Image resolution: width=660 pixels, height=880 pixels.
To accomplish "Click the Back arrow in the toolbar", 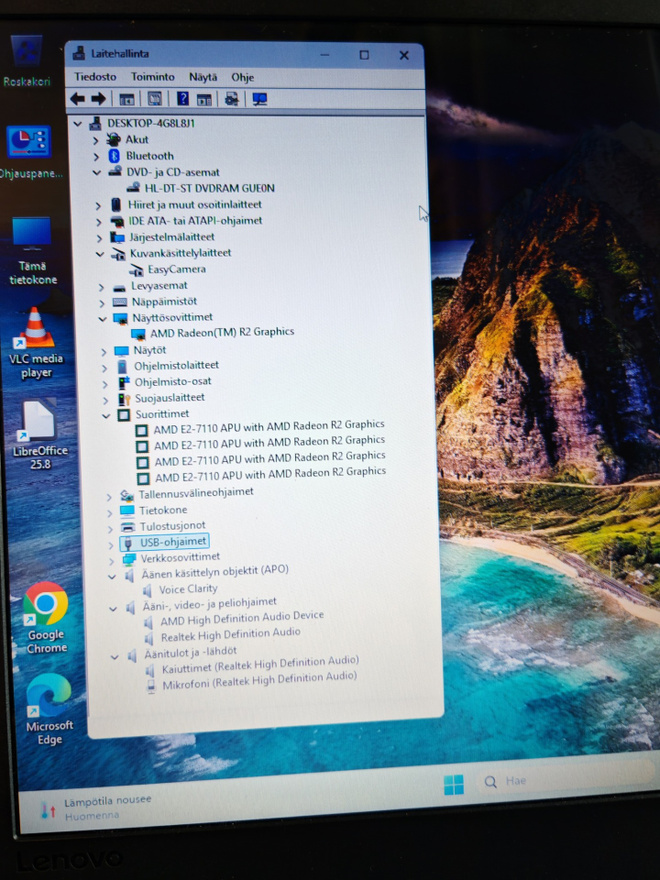I will coord(77,99).
